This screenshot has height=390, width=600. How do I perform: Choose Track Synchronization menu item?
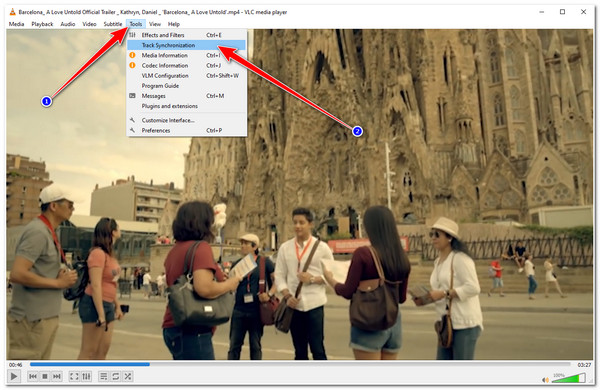click(187, 45)
